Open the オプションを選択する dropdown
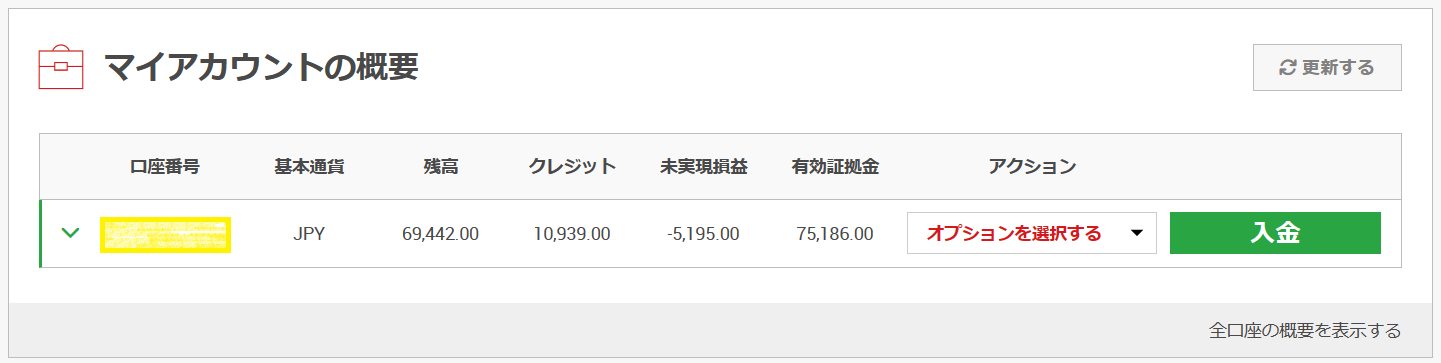 1031,233
